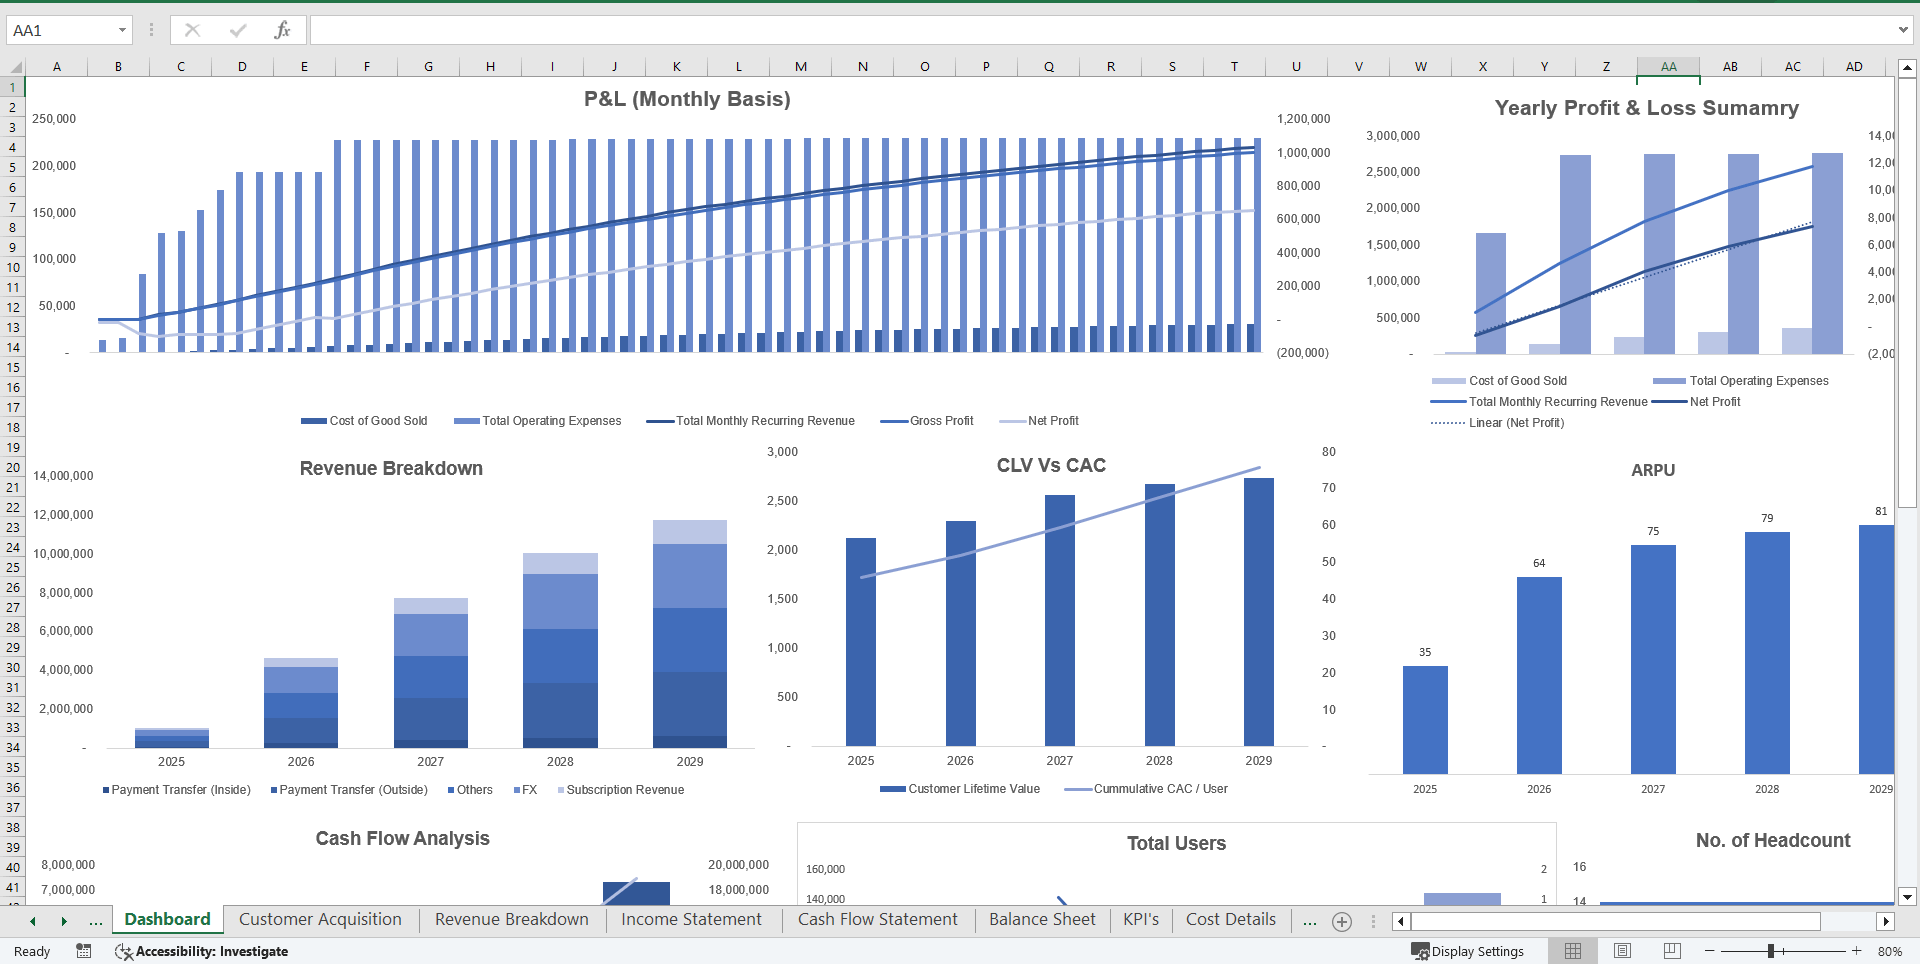Click the vertical scrollbar thumb
The height and width of the screenshot is (966, 1920).
pos(1907,293)
